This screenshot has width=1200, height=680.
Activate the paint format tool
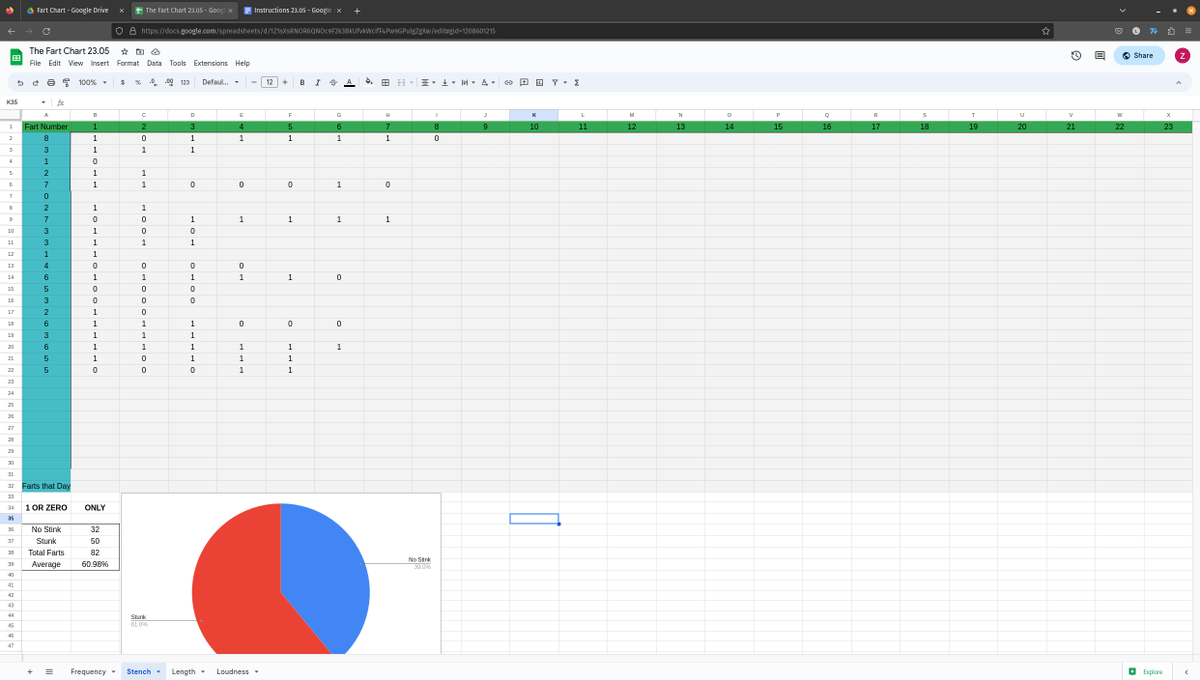(66, 82)
